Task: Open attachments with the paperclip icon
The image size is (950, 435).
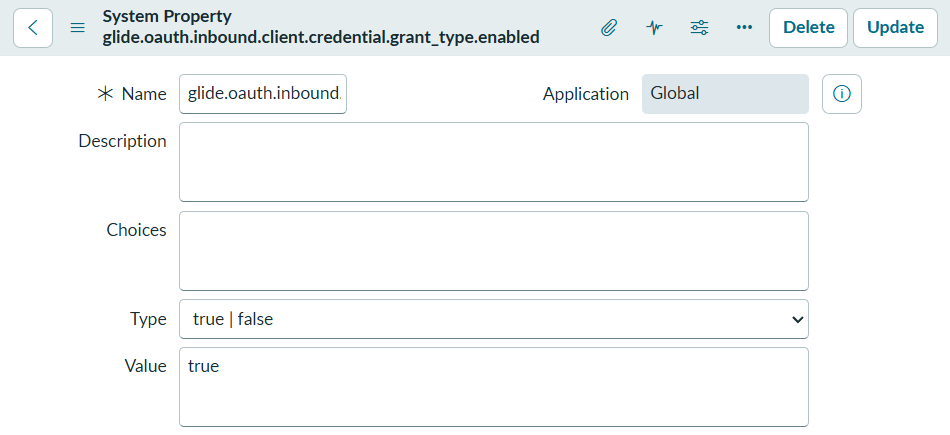Action: [x=609, y=28]
